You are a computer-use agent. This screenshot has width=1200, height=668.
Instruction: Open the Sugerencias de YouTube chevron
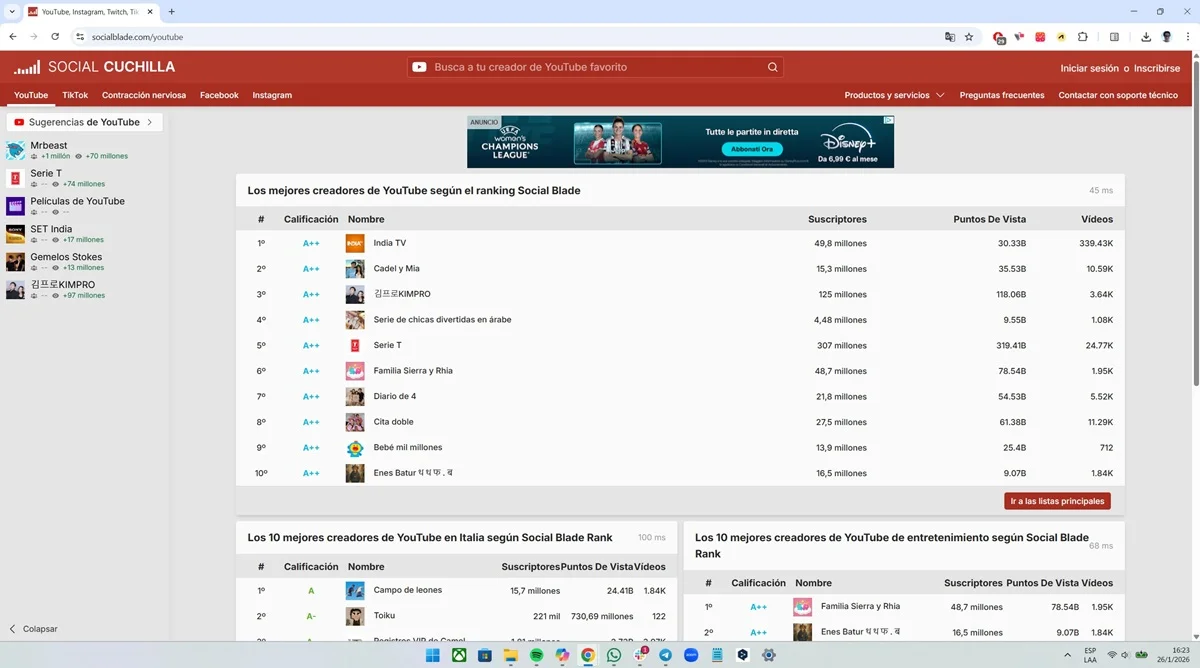coord(152,121)
